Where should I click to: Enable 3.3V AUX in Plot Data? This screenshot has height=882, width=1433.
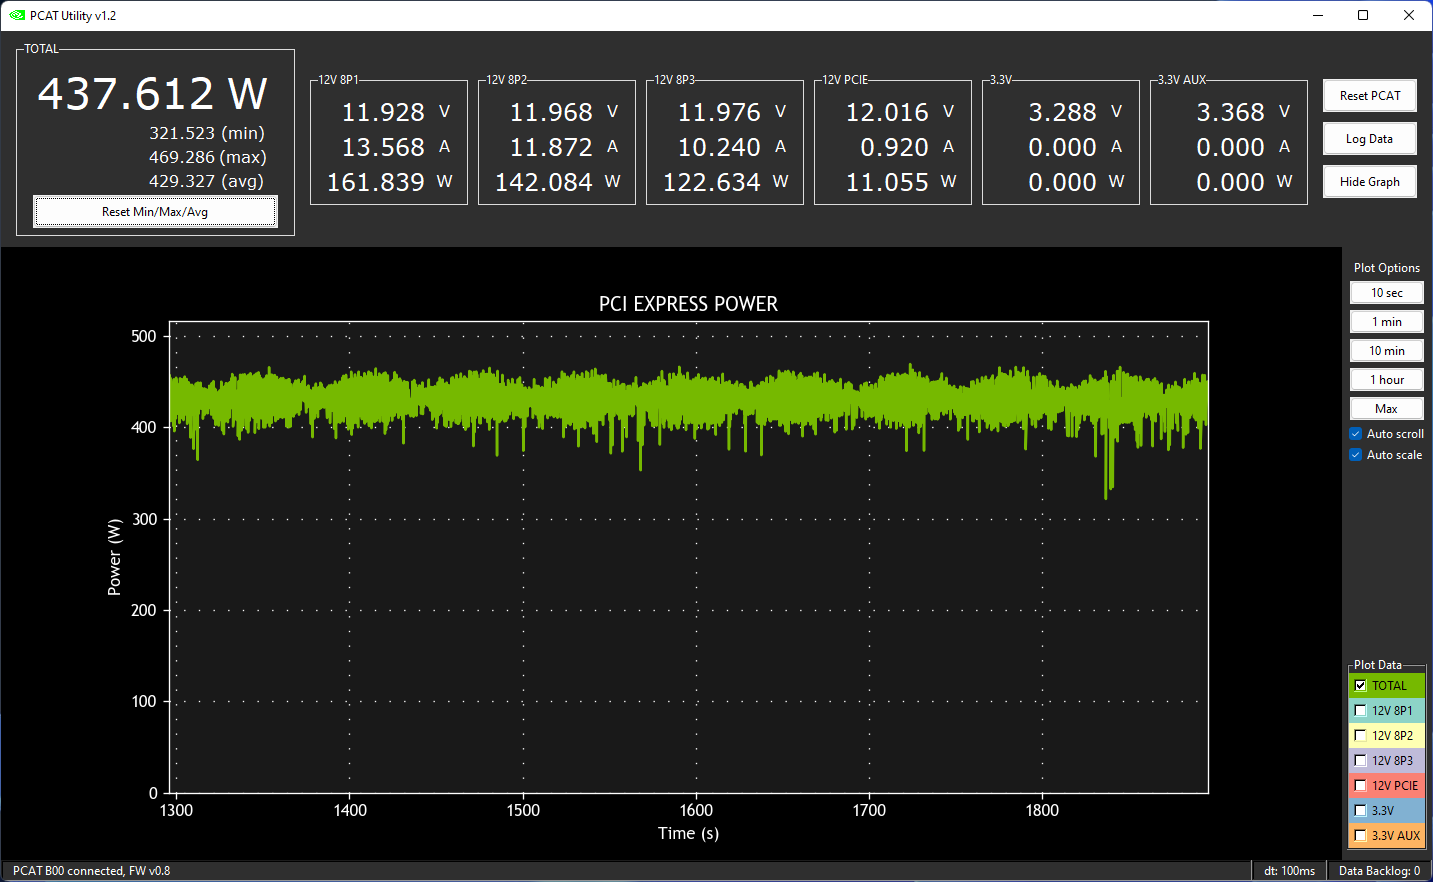coord(1360,836)
